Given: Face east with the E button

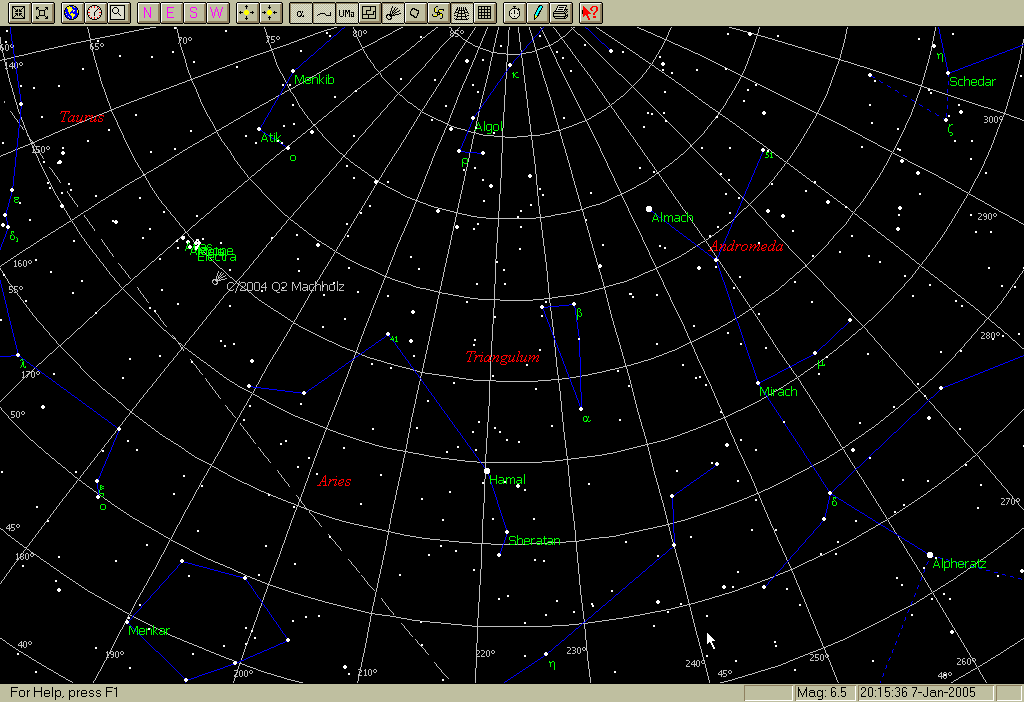Looking at the screenshot, I should (x=171, y=13).
